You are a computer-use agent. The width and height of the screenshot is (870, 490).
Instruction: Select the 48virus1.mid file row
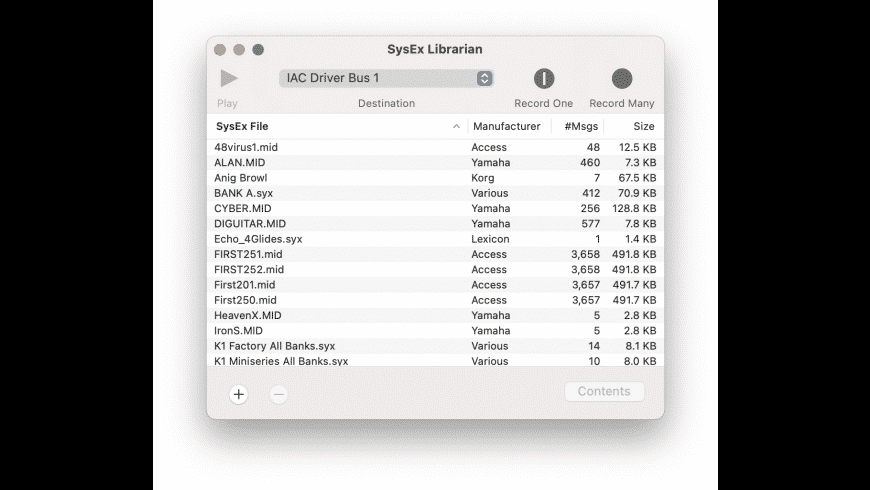click(435, 147)
